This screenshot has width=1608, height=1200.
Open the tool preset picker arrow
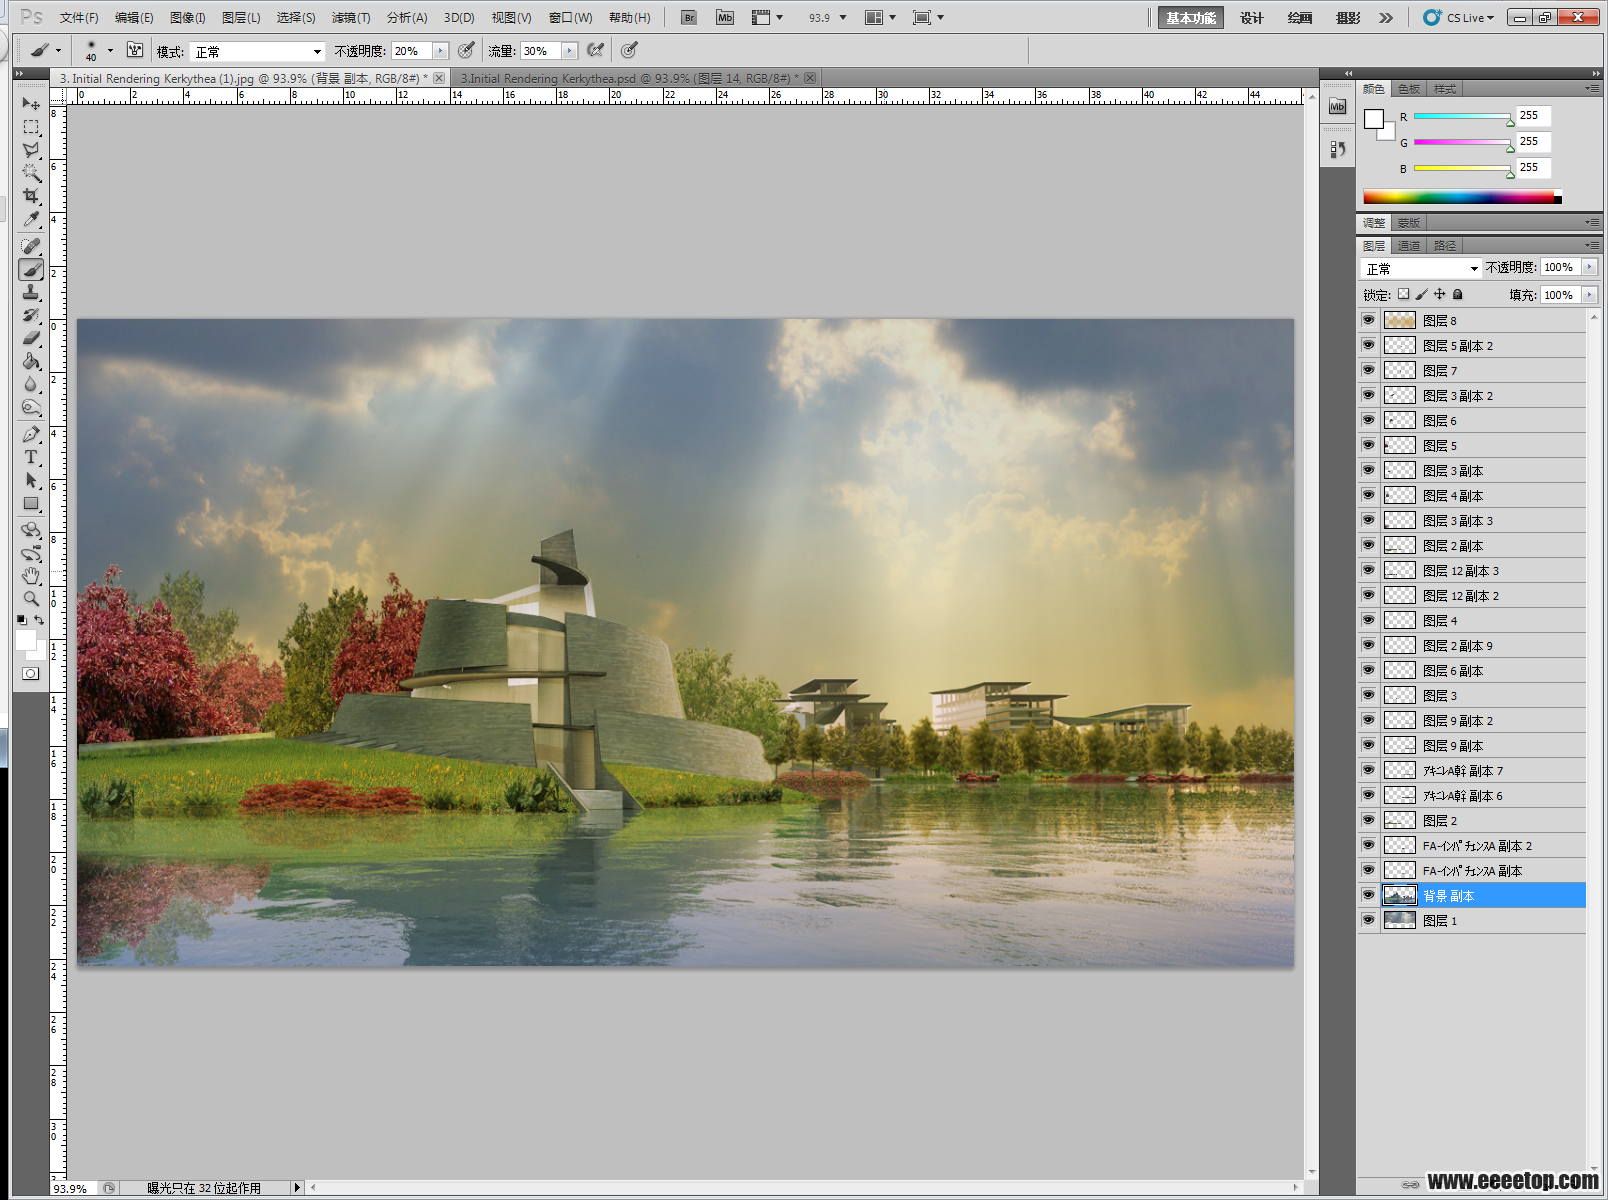point(58,50)
